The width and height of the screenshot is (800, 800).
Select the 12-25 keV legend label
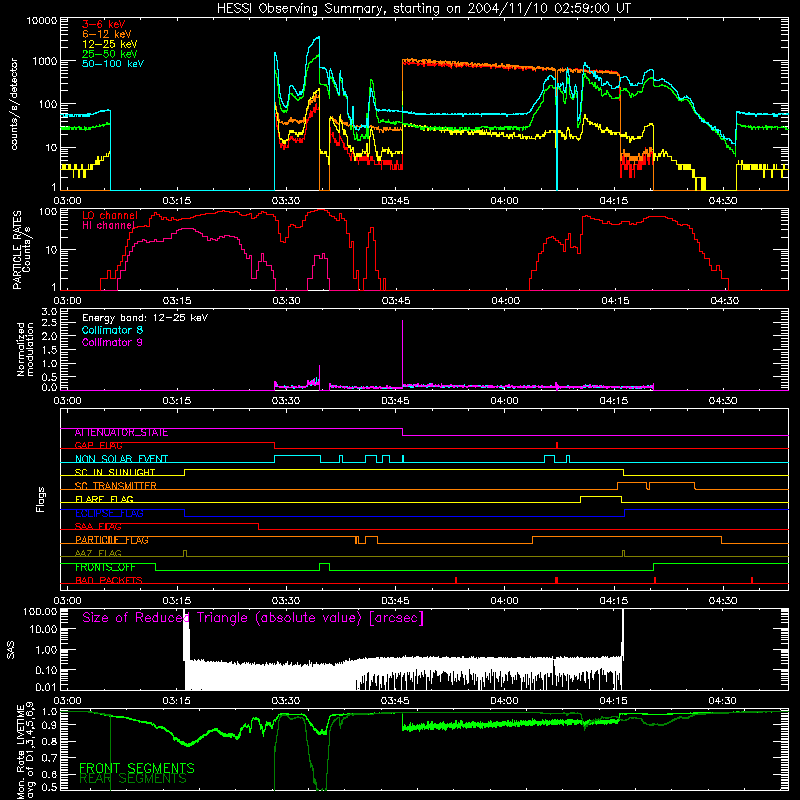pyautogui.click(x=110, y=44)
